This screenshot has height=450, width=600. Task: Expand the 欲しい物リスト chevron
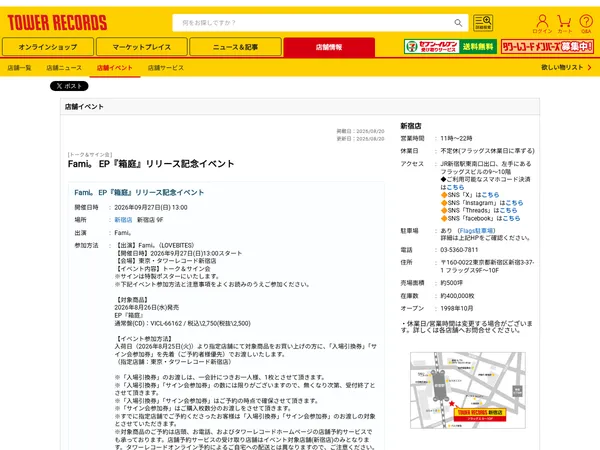point(589,67)
